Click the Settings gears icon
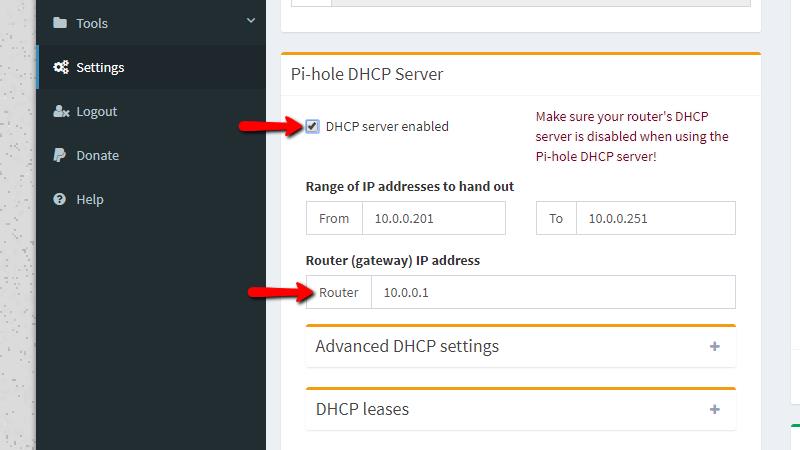 (61, 67)
